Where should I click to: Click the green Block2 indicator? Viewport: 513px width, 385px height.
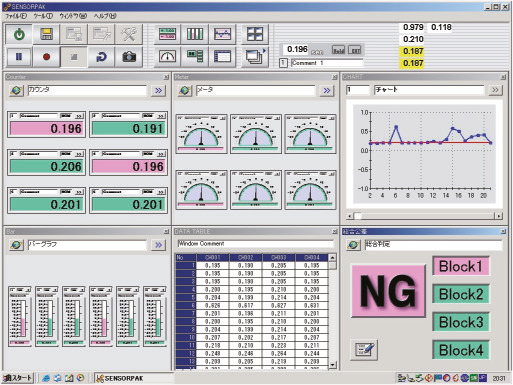(x=461, y=294)
